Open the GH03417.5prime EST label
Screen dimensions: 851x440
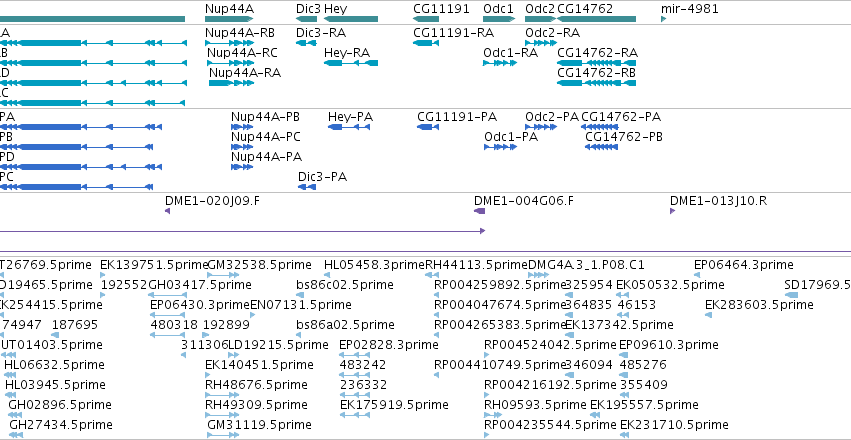click(x=200, y=285)
